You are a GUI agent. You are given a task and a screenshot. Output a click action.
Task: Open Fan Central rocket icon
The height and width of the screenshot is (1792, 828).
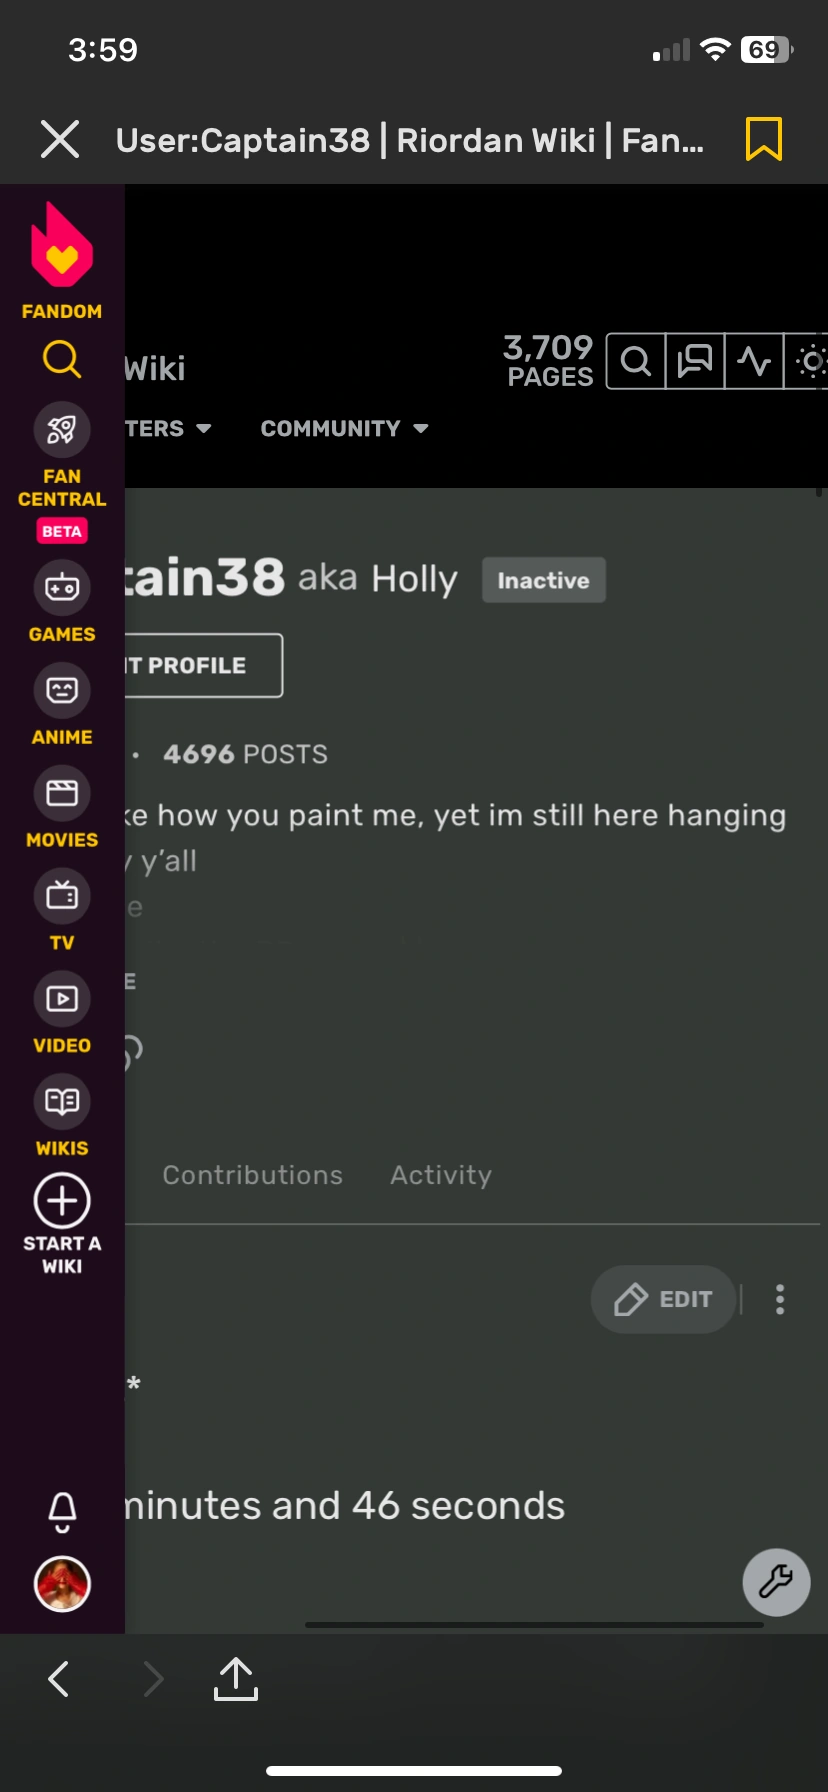click(62, 430)
